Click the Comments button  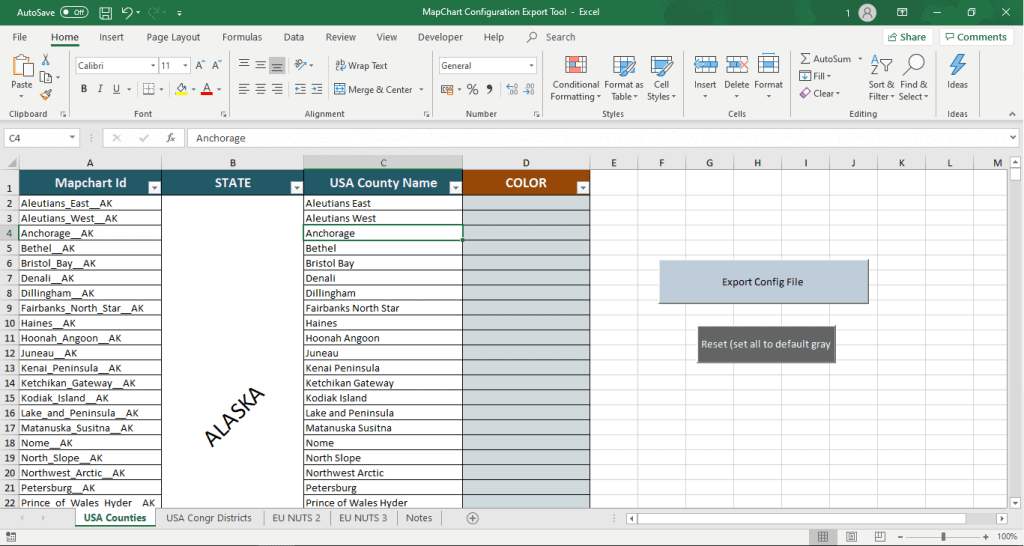(x=976, y=37)
